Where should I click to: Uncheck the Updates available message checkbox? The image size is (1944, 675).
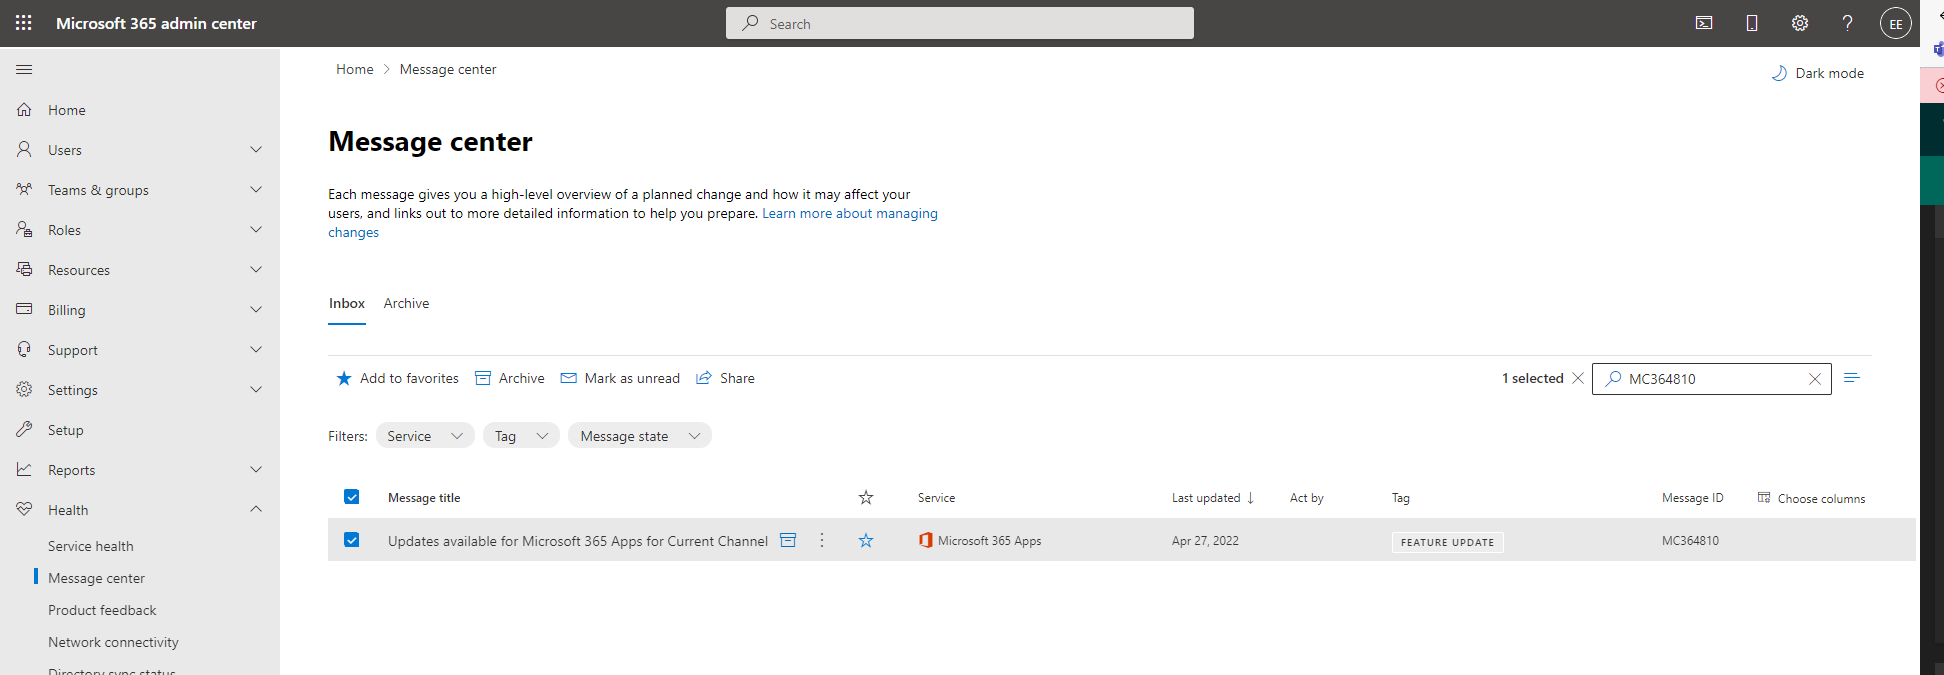pos(352,540)
